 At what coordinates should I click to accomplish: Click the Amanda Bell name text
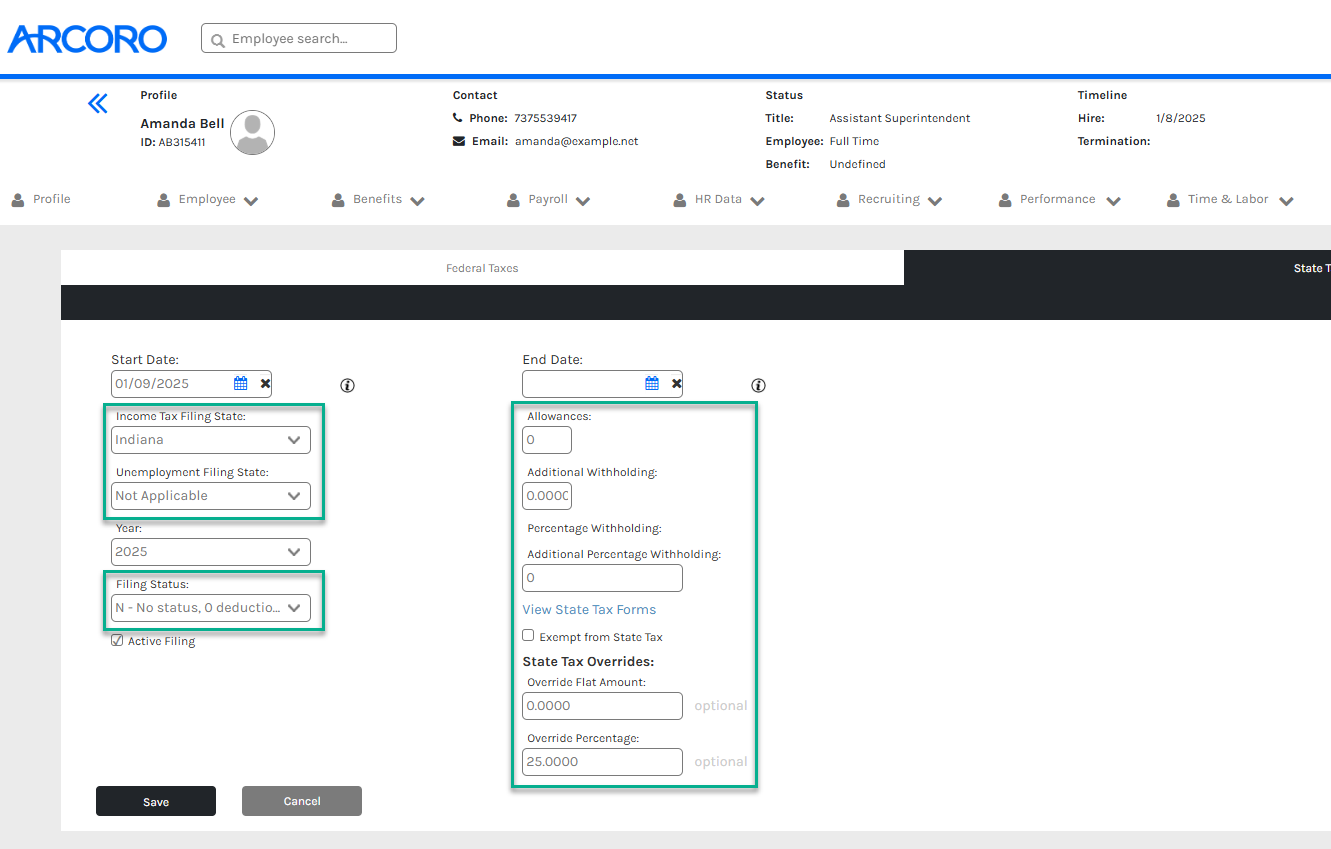[182, 124]
